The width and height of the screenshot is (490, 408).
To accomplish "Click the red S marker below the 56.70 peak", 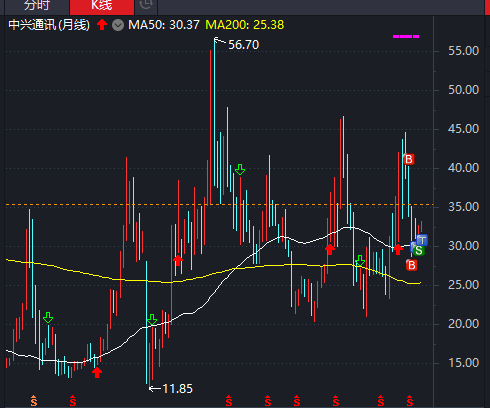I will (x=229, y=401).
